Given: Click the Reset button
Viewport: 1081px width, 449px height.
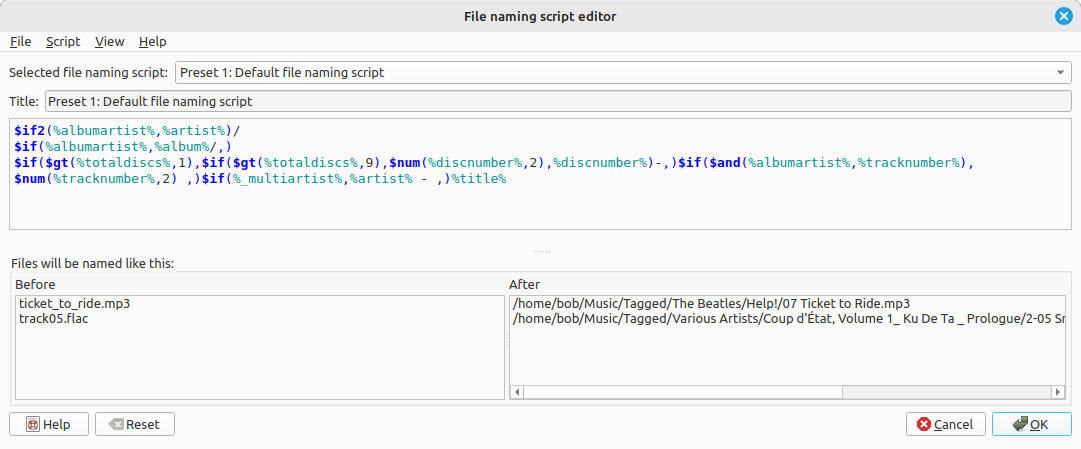Looking at the screenshot, I should tap(134, 424).
